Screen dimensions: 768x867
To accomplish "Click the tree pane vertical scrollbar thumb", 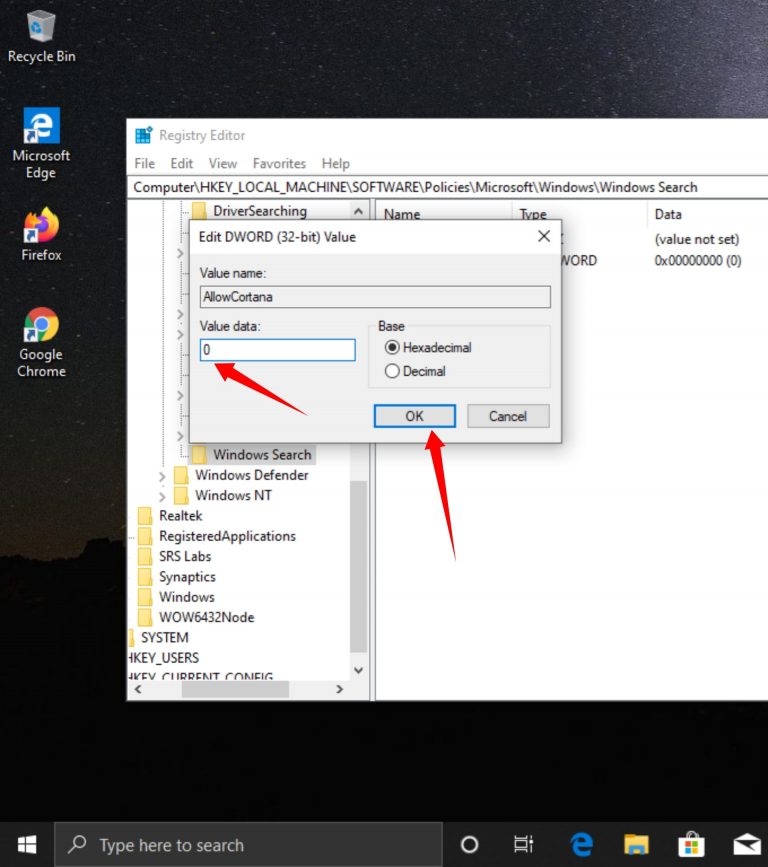I will click(x=358, y=566).
